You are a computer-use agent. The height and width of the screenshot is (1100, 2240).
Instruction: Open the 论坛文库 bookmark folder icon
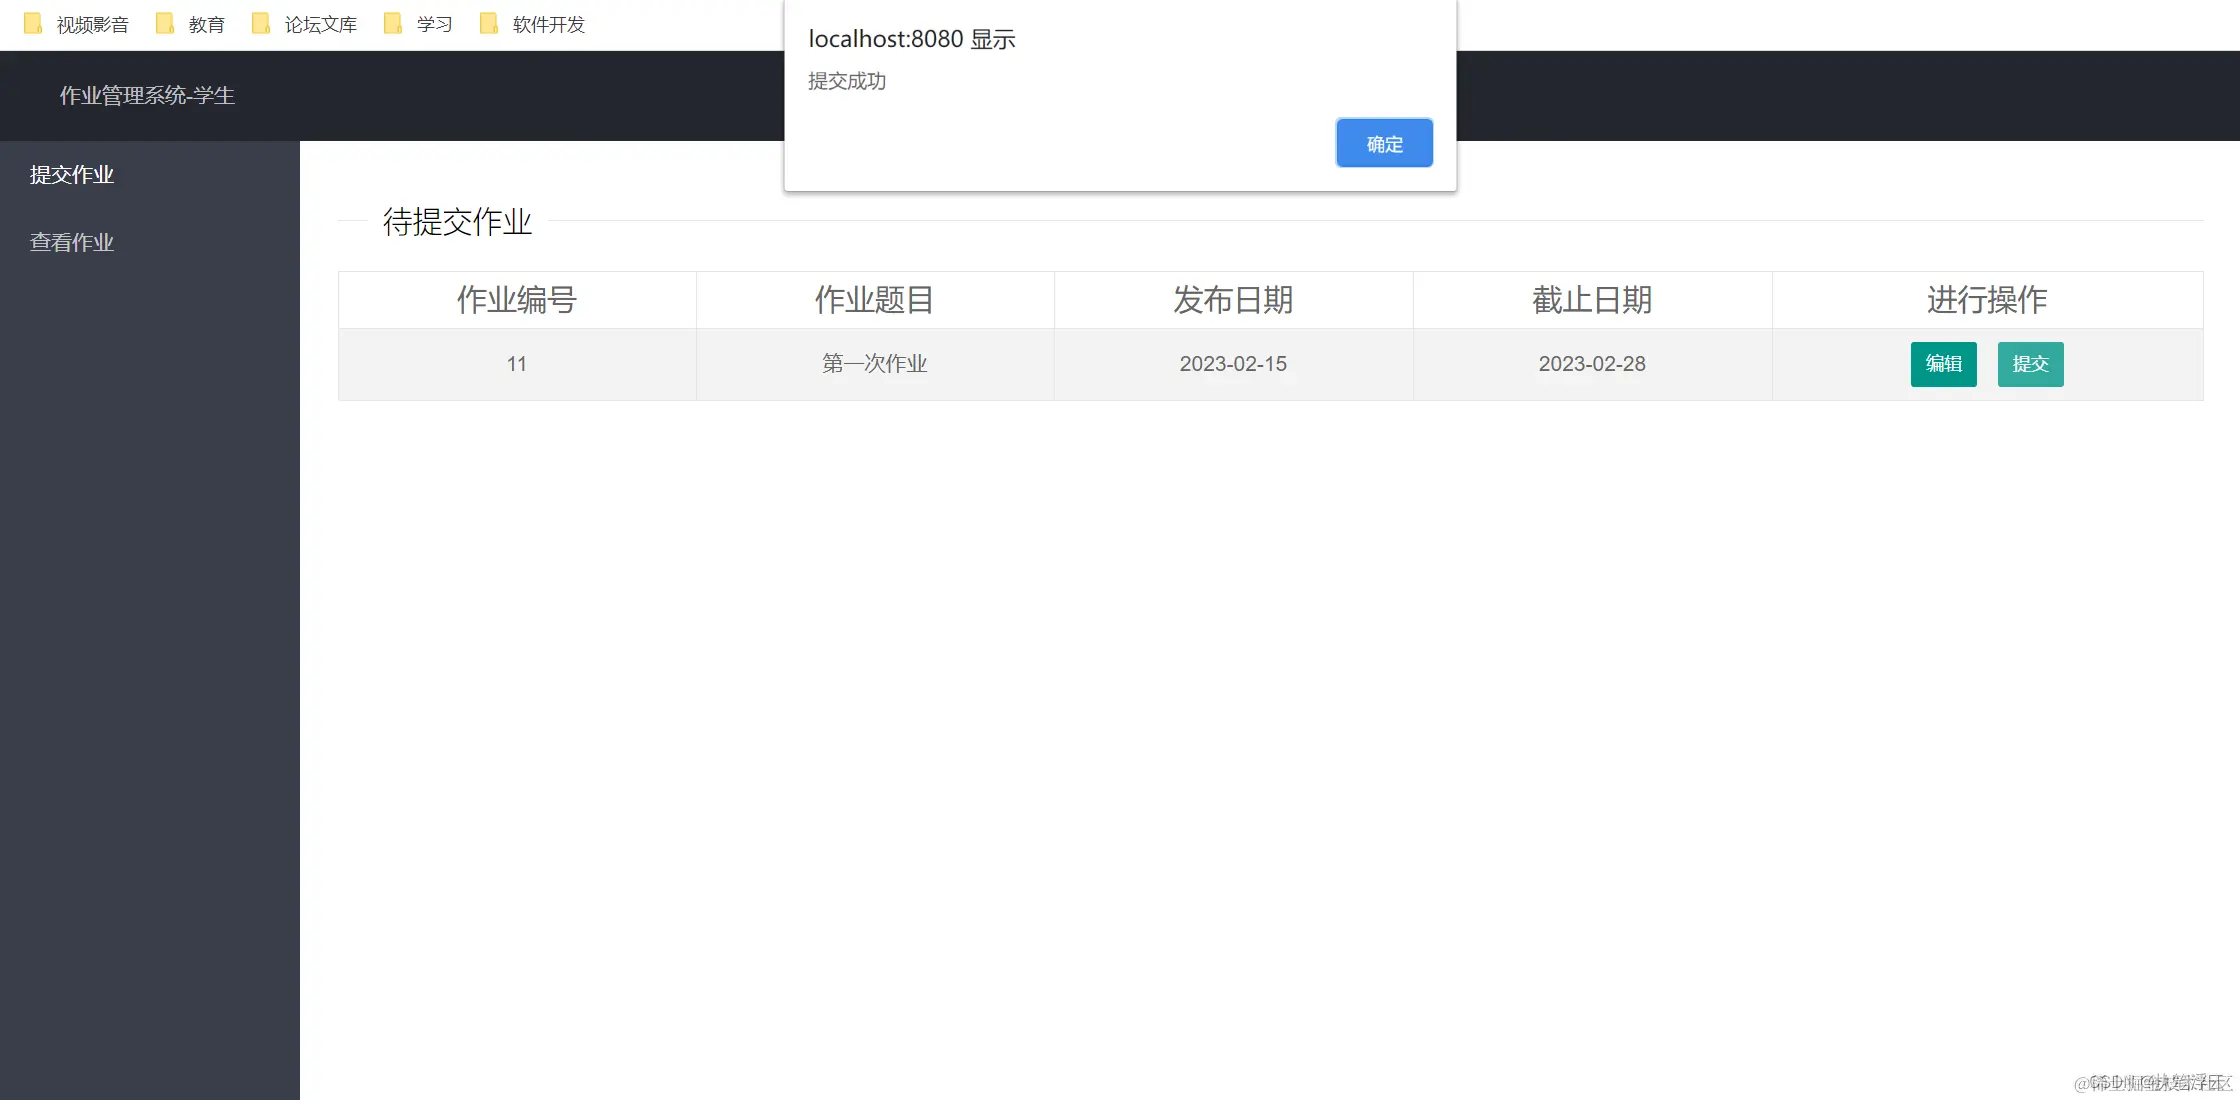[261, 23]
